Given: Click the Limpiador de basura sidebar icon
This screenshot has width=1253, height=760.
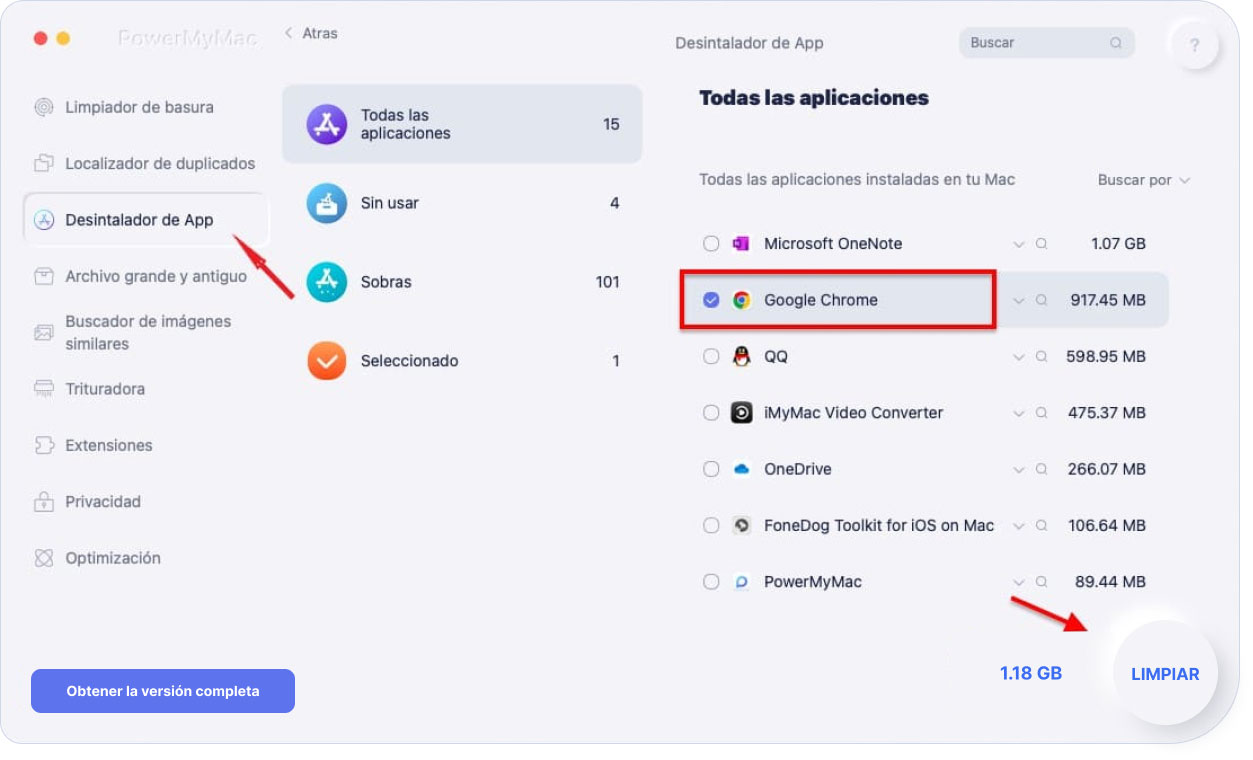Looking at the screenshot, I should tap(44, 108).
